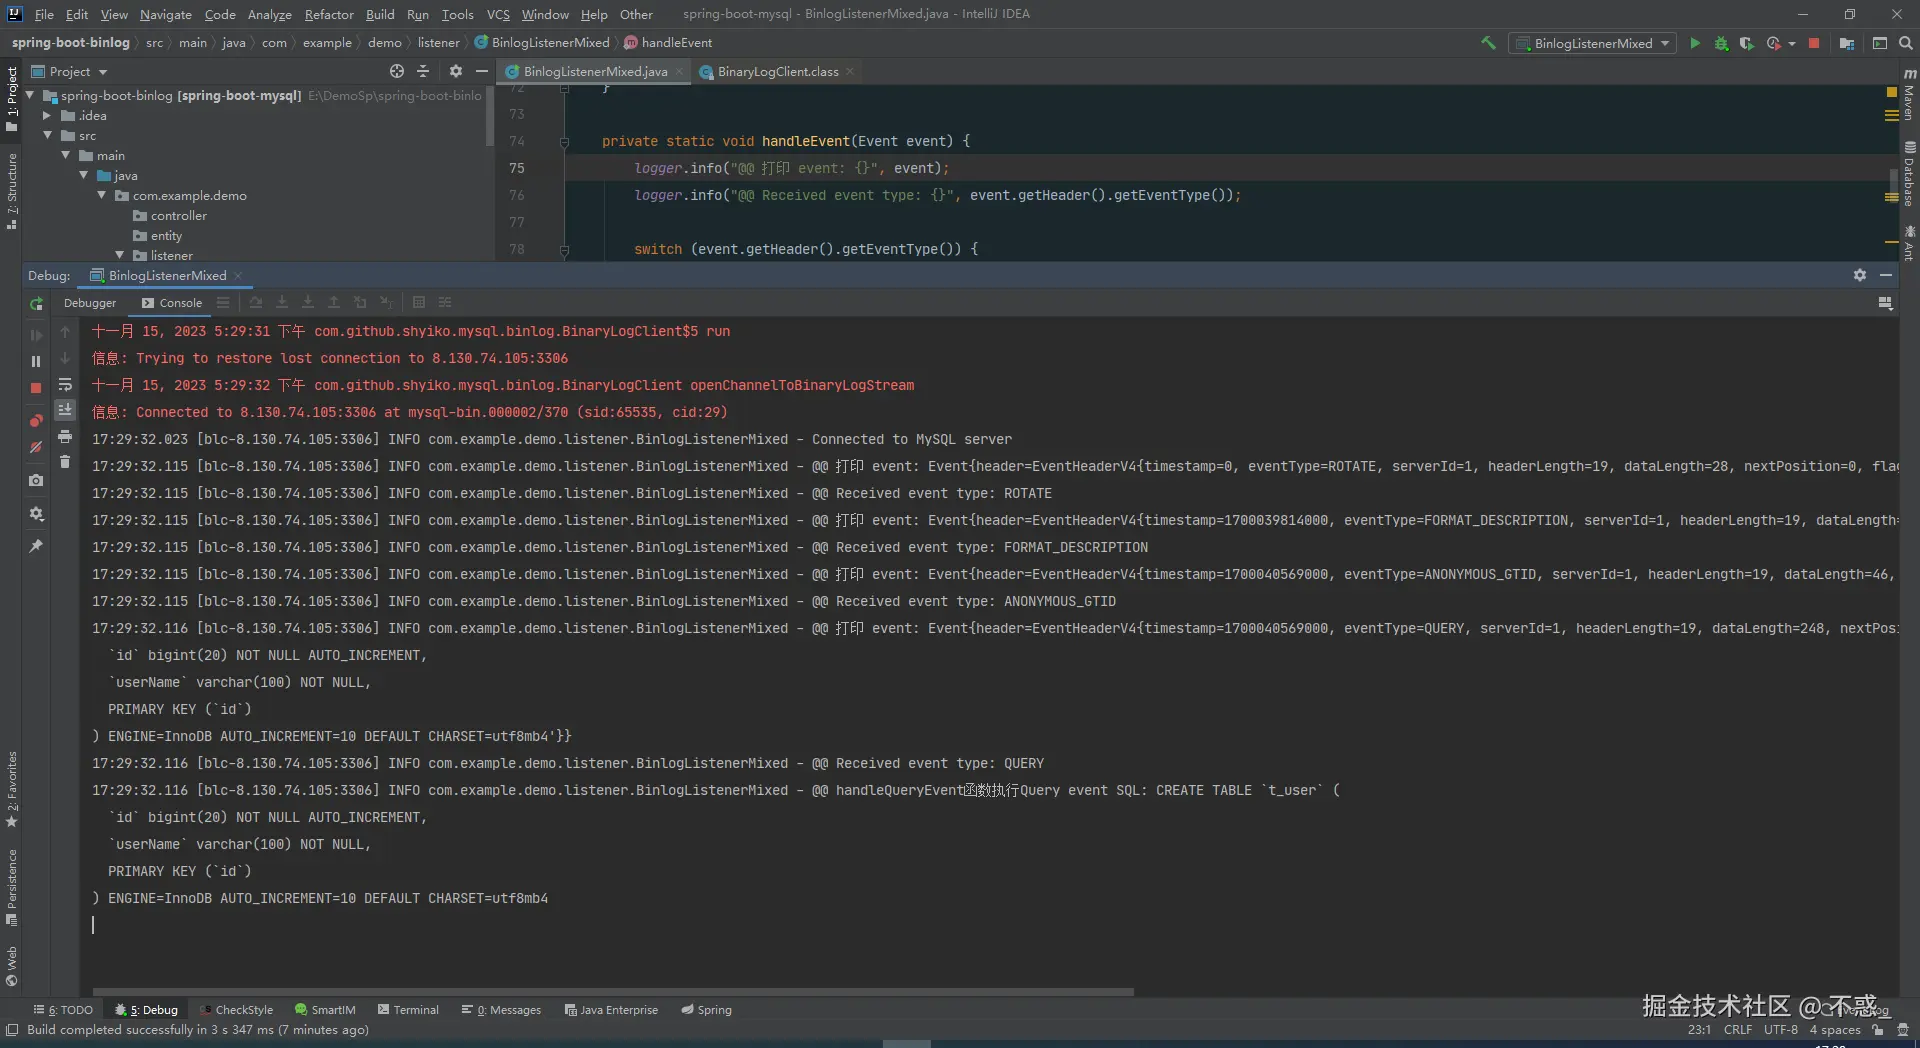Image resolution: width=1920 pixels, height=1048 pixels.
Task: Pause the running program in debugger
Action: tap(36, 361)
